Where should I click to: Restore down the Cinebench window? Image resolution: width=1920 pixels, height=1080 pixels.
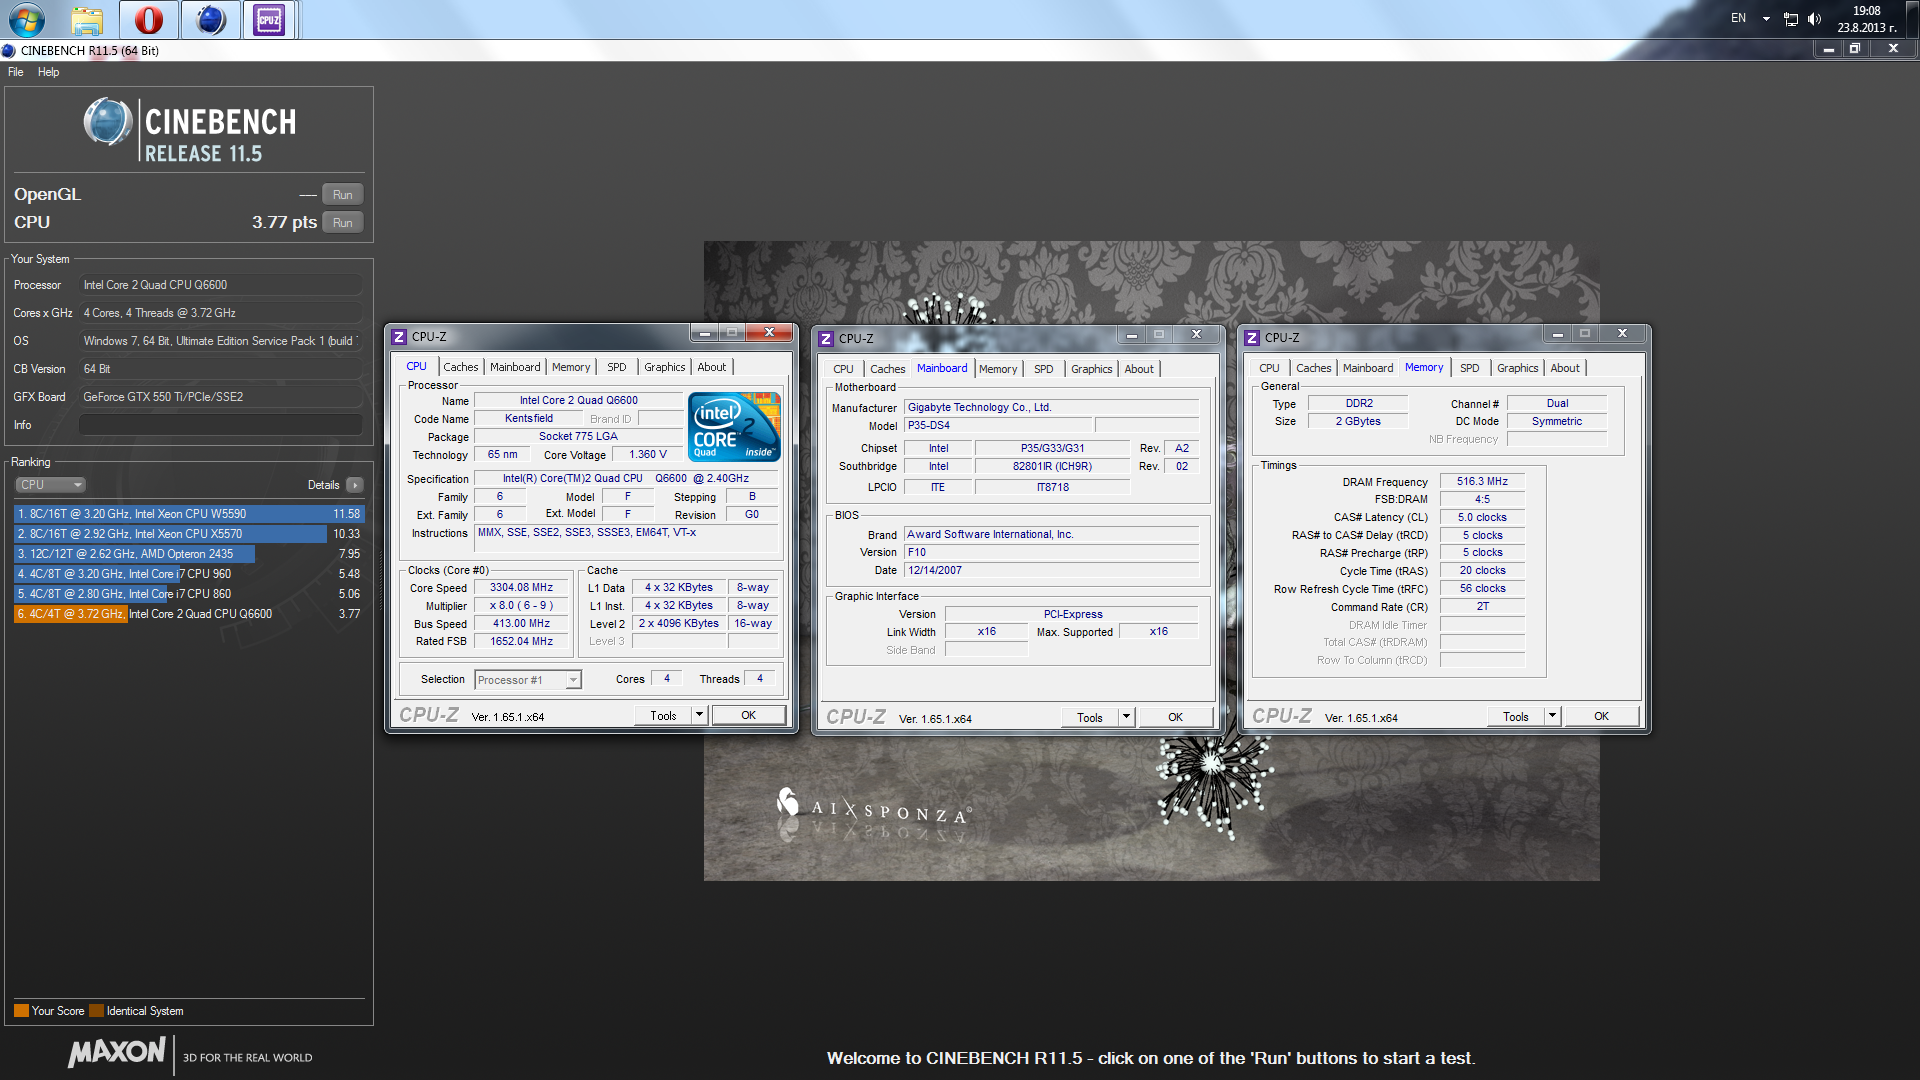click(1855, 49)
